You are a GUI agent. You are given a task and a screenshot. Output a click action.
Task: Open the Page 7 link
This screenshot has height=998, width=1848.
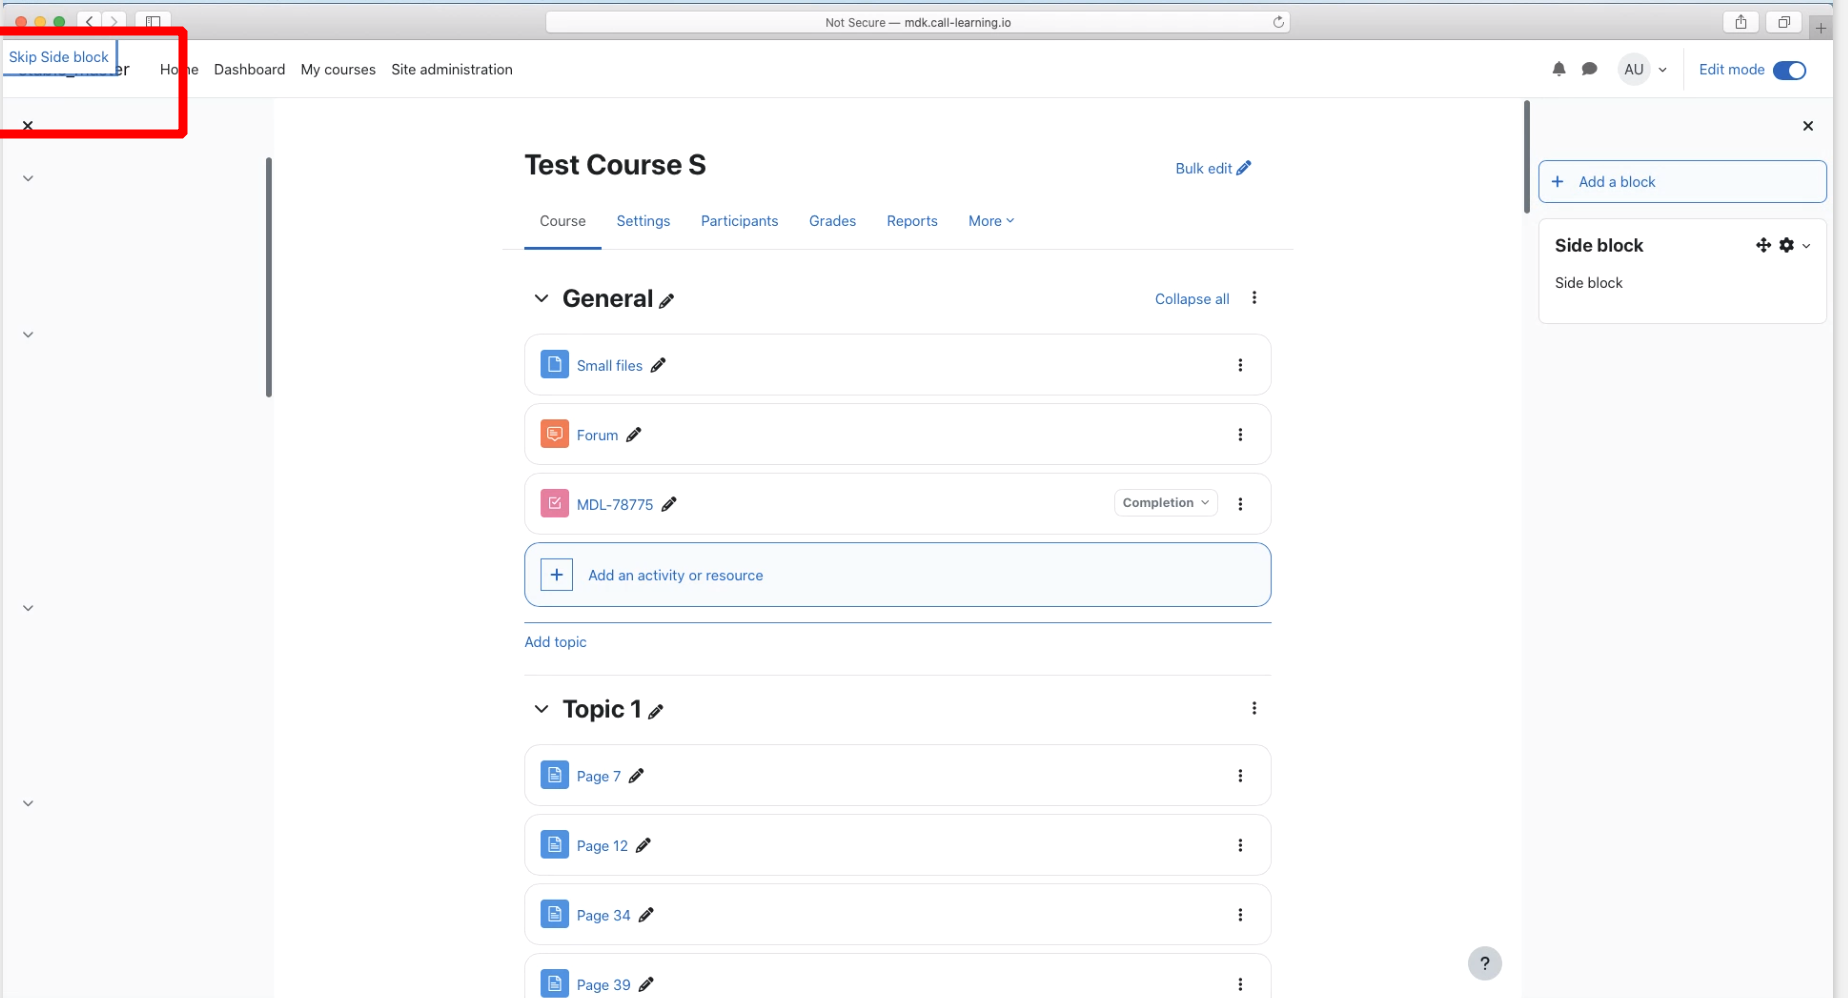[x=598, y=777]
